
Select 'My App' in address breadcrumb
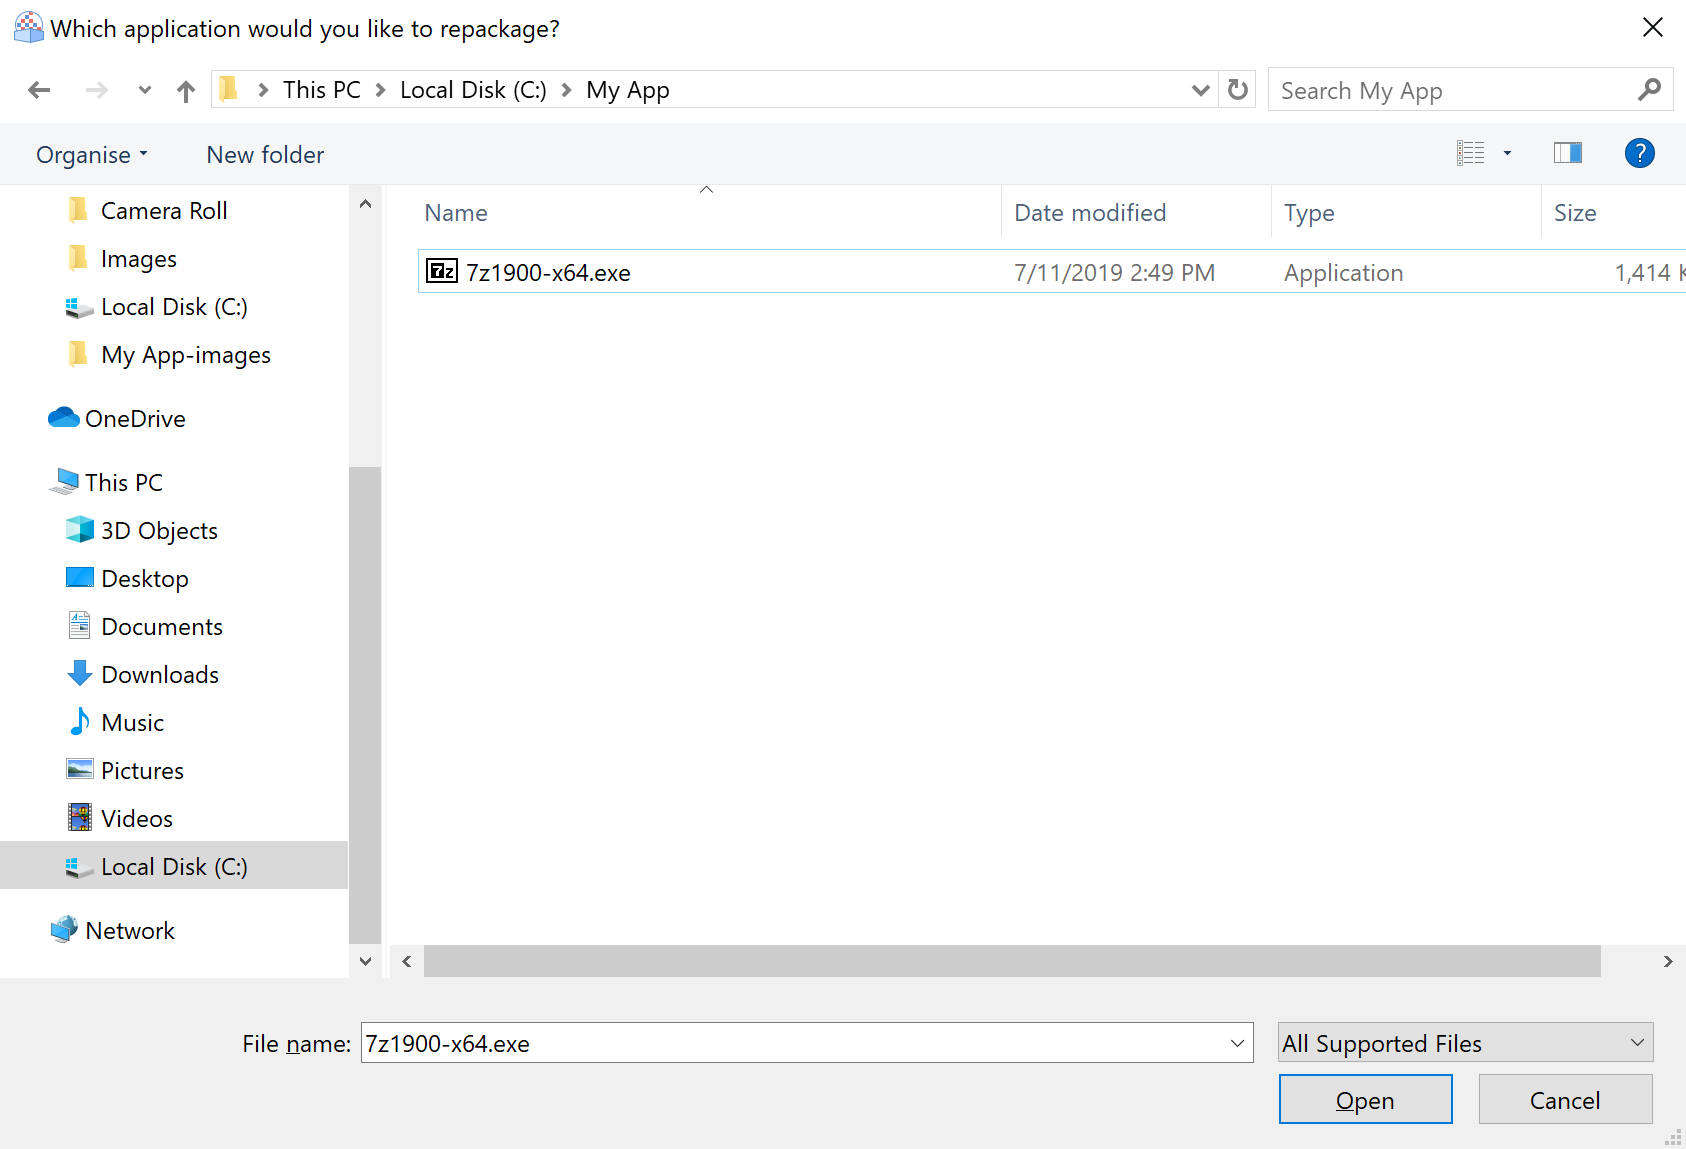628,90
